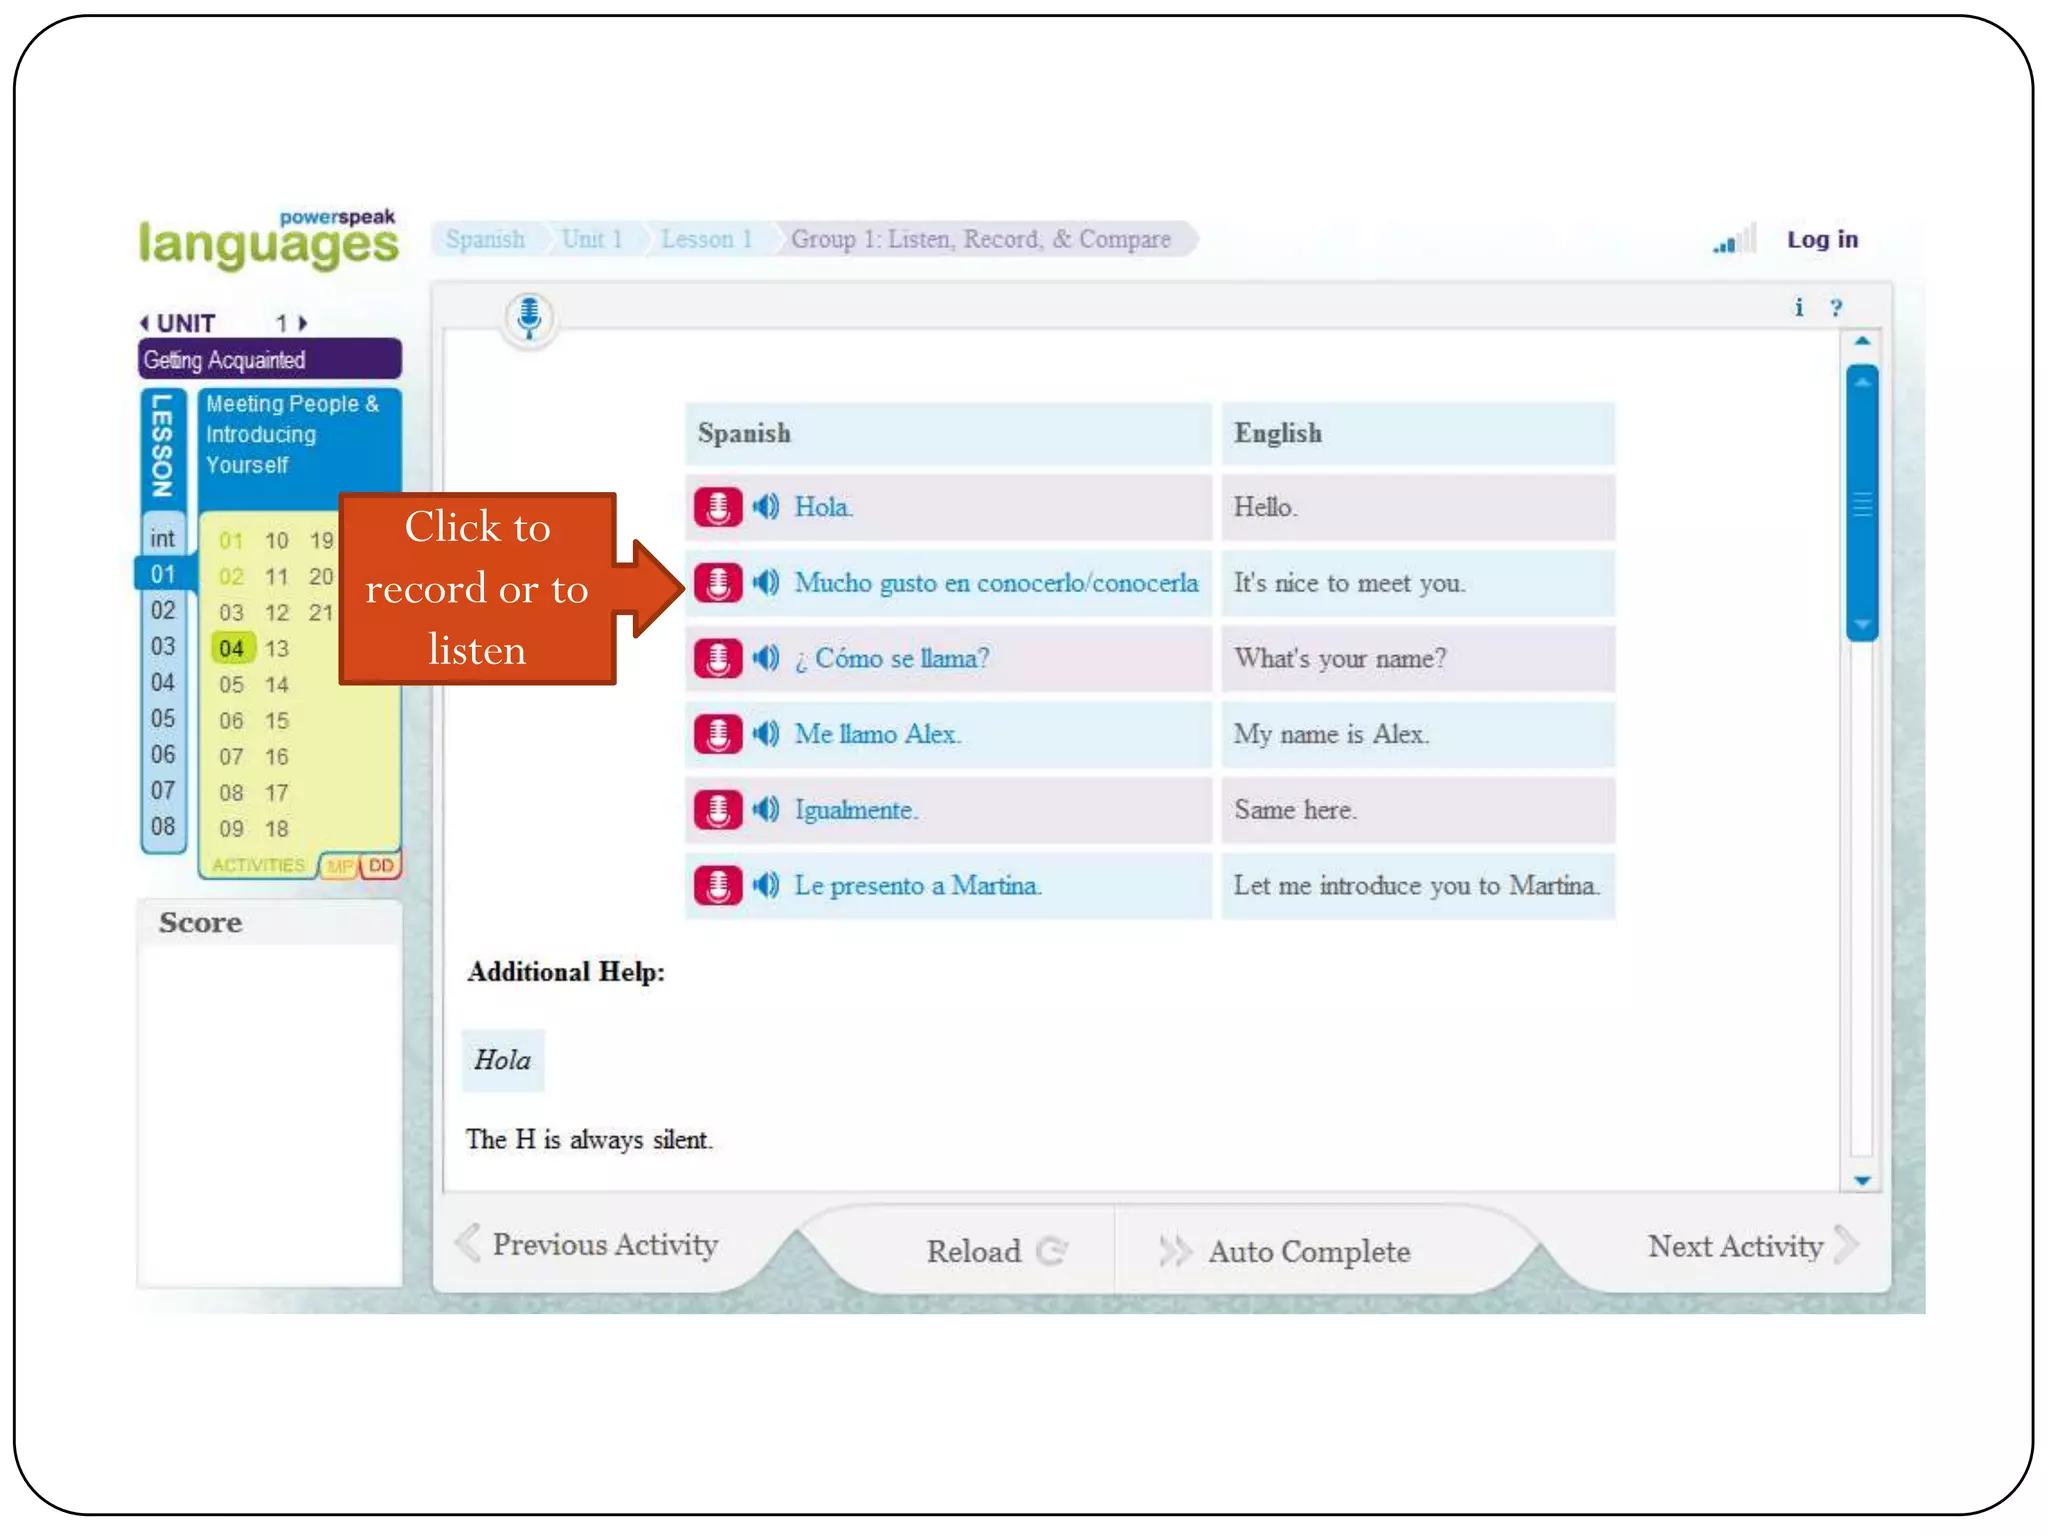Listen to Le presento a Martina audio

[766, 885]
